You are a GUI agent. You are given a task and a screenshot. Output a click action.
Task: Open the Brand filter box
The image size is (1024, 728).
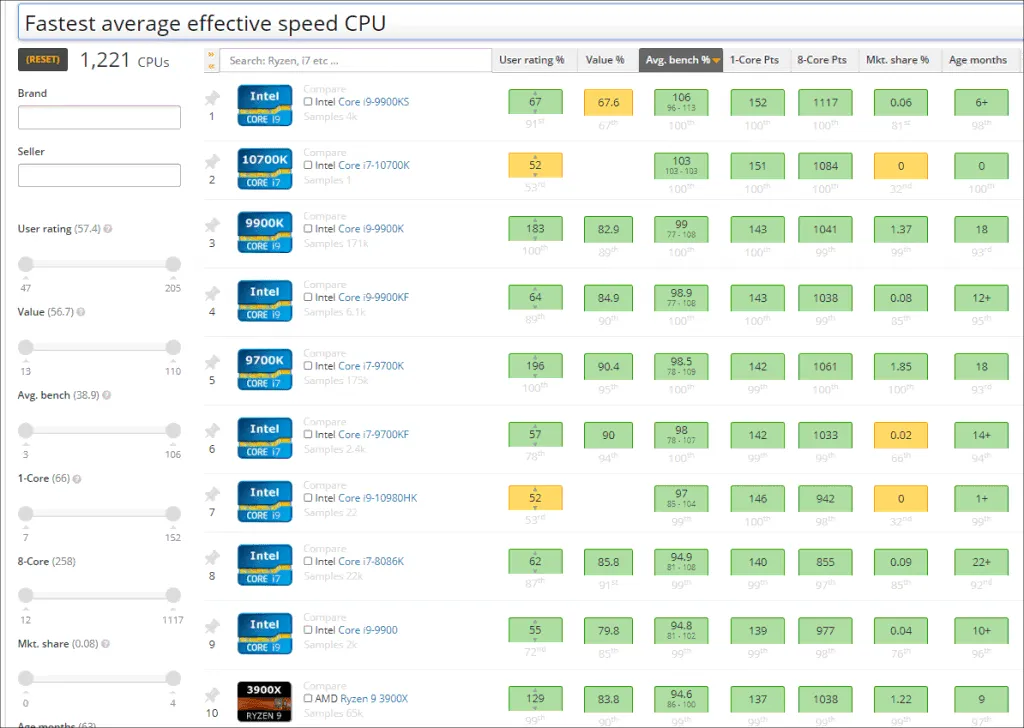(x=99, y=118)
